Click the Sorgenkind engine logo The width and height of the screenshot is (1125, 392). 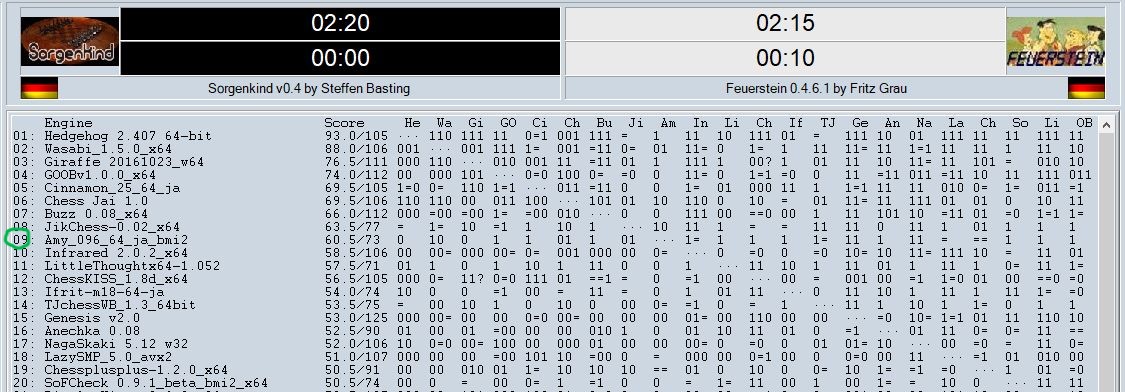70,42
